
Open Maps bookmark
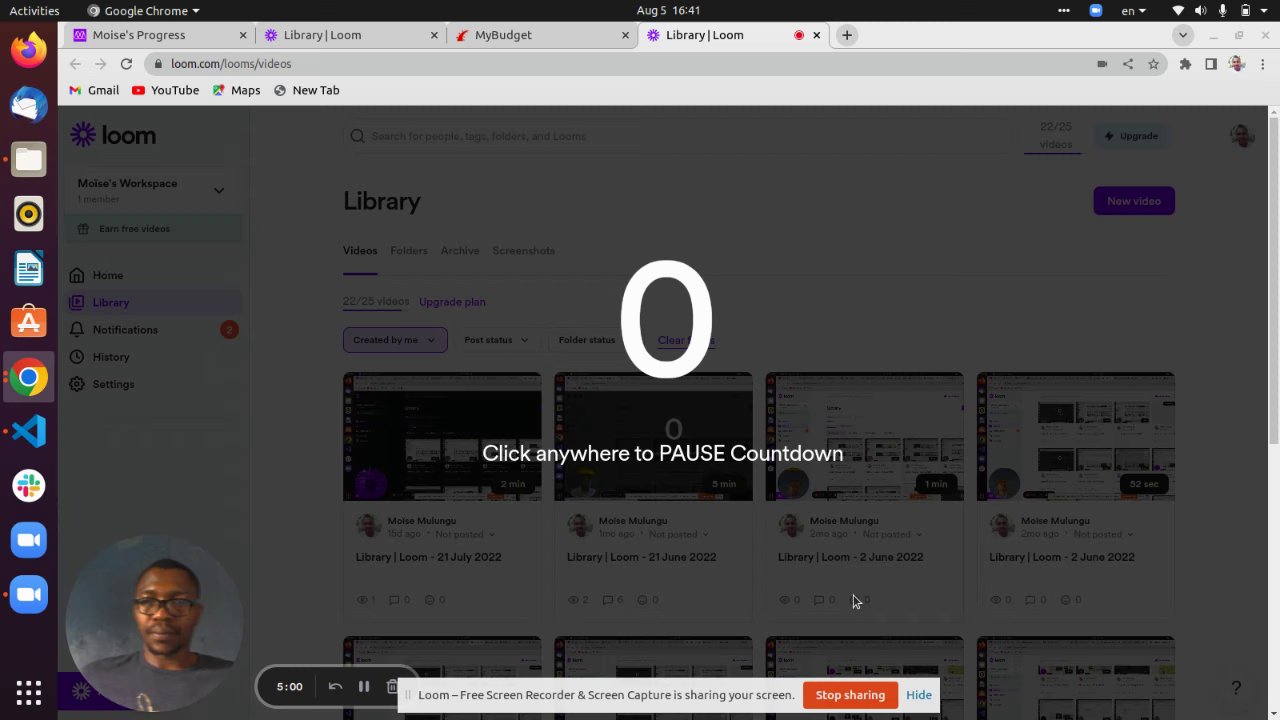236,90
